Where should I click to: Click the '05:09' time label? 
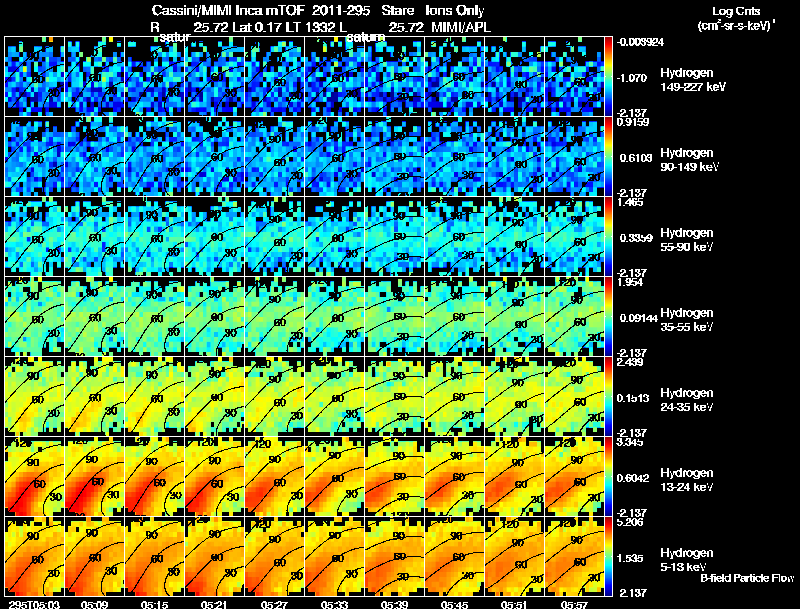coord(94,604)
